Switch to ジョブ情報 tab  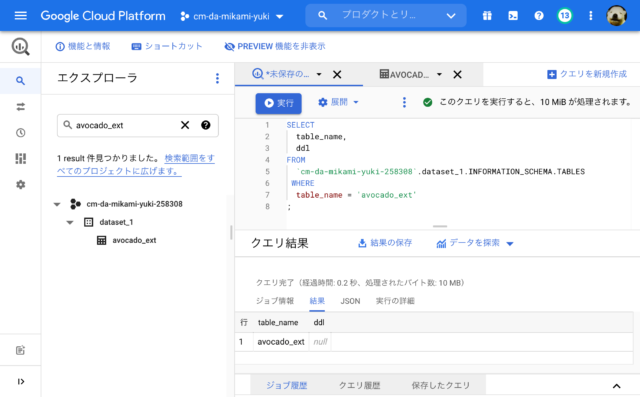(275, 301)
